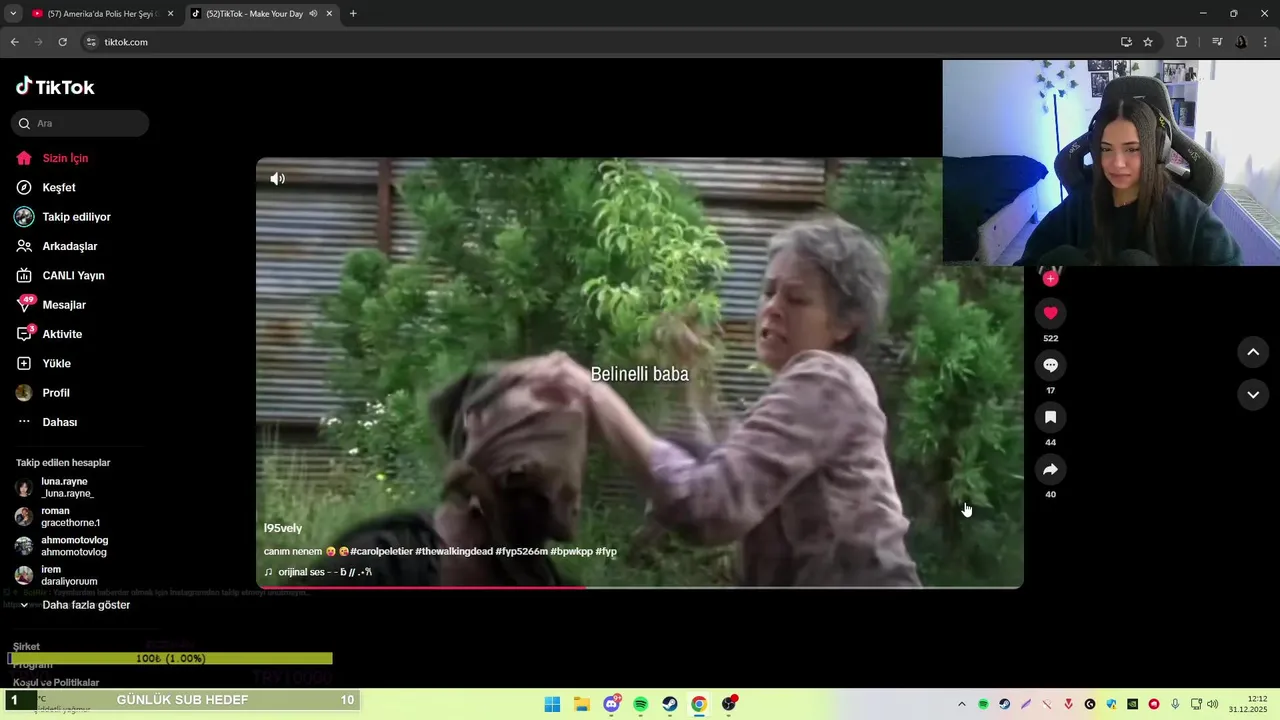Click the #thewalkingdead hashtag
The height and width of the screenshot is (720, 1280).
pos(454,551)
